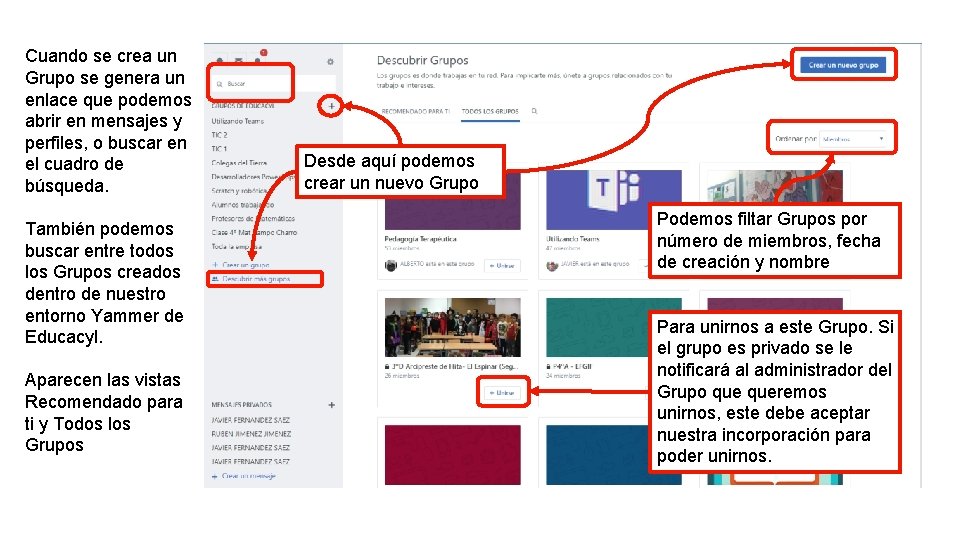This screenshot has height=540, width=960.
Task: Open the Scratch y robótica group
Action: pos(239,191)
